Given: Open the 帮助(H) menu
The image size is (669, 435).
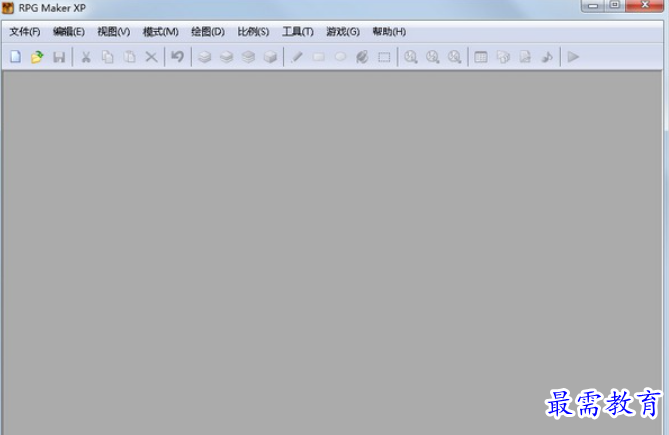Looking at the screenshot, I should click(389, 32).
